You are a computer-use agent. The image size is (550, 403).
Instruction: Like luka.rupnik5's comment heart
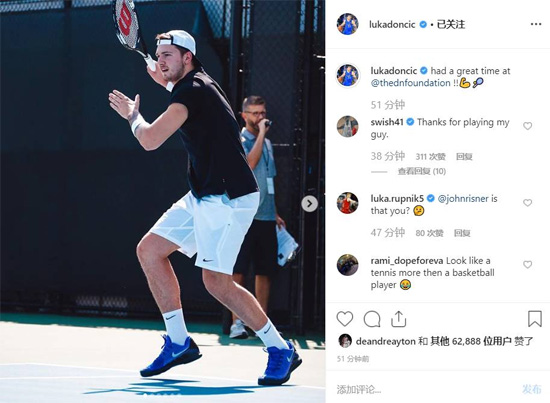tap(528, 202)
